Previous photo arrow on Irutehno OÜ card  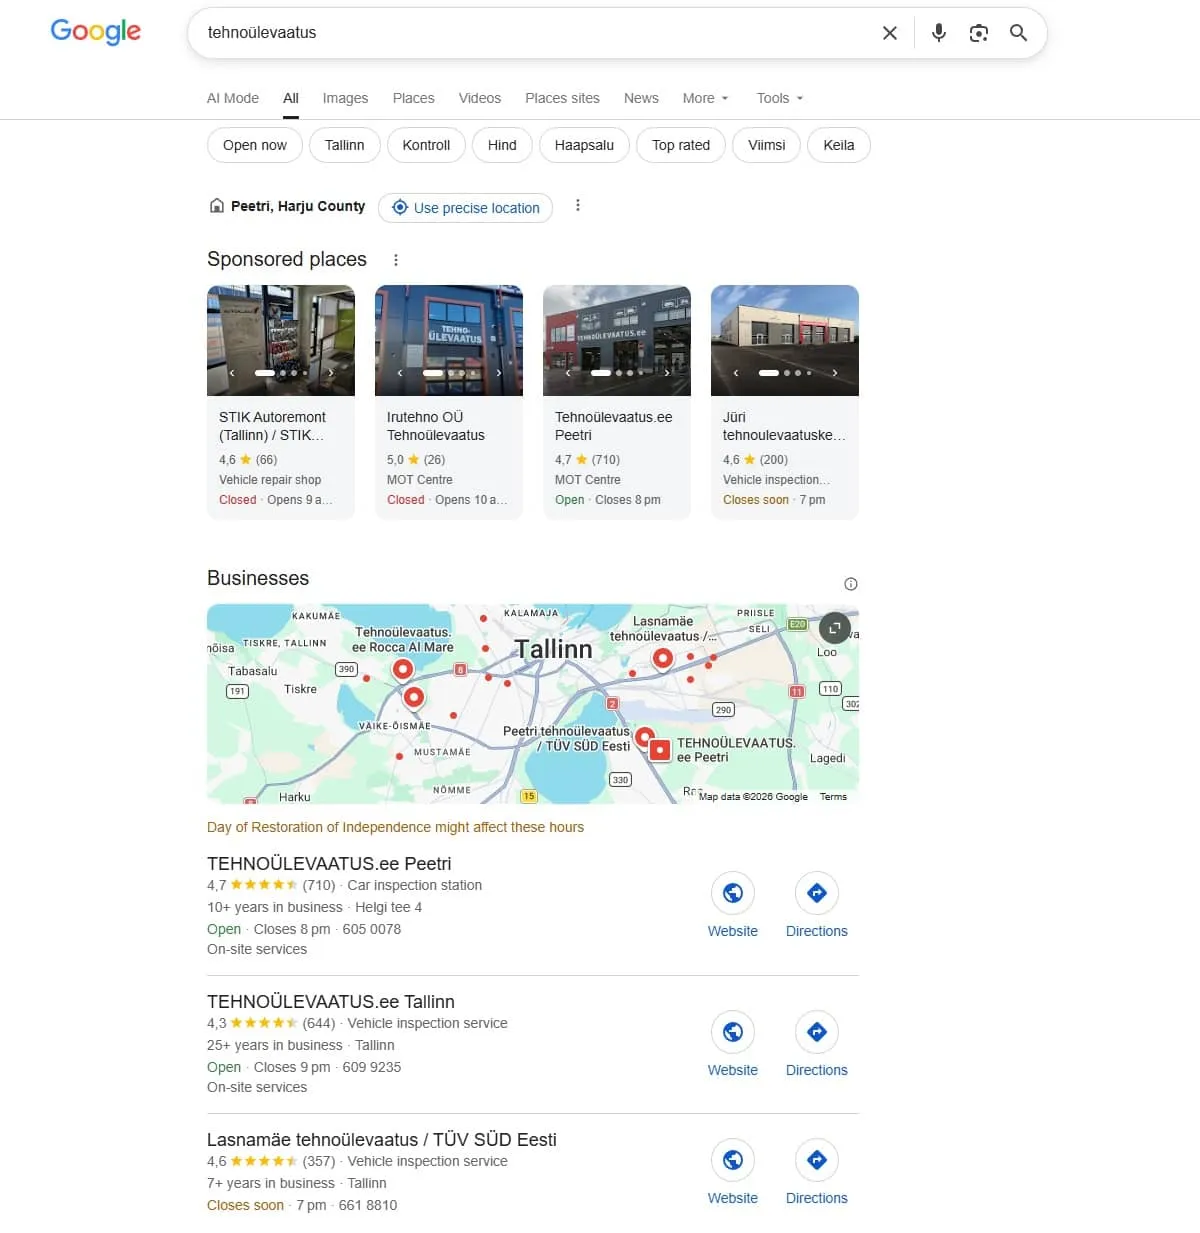point(400,373)
